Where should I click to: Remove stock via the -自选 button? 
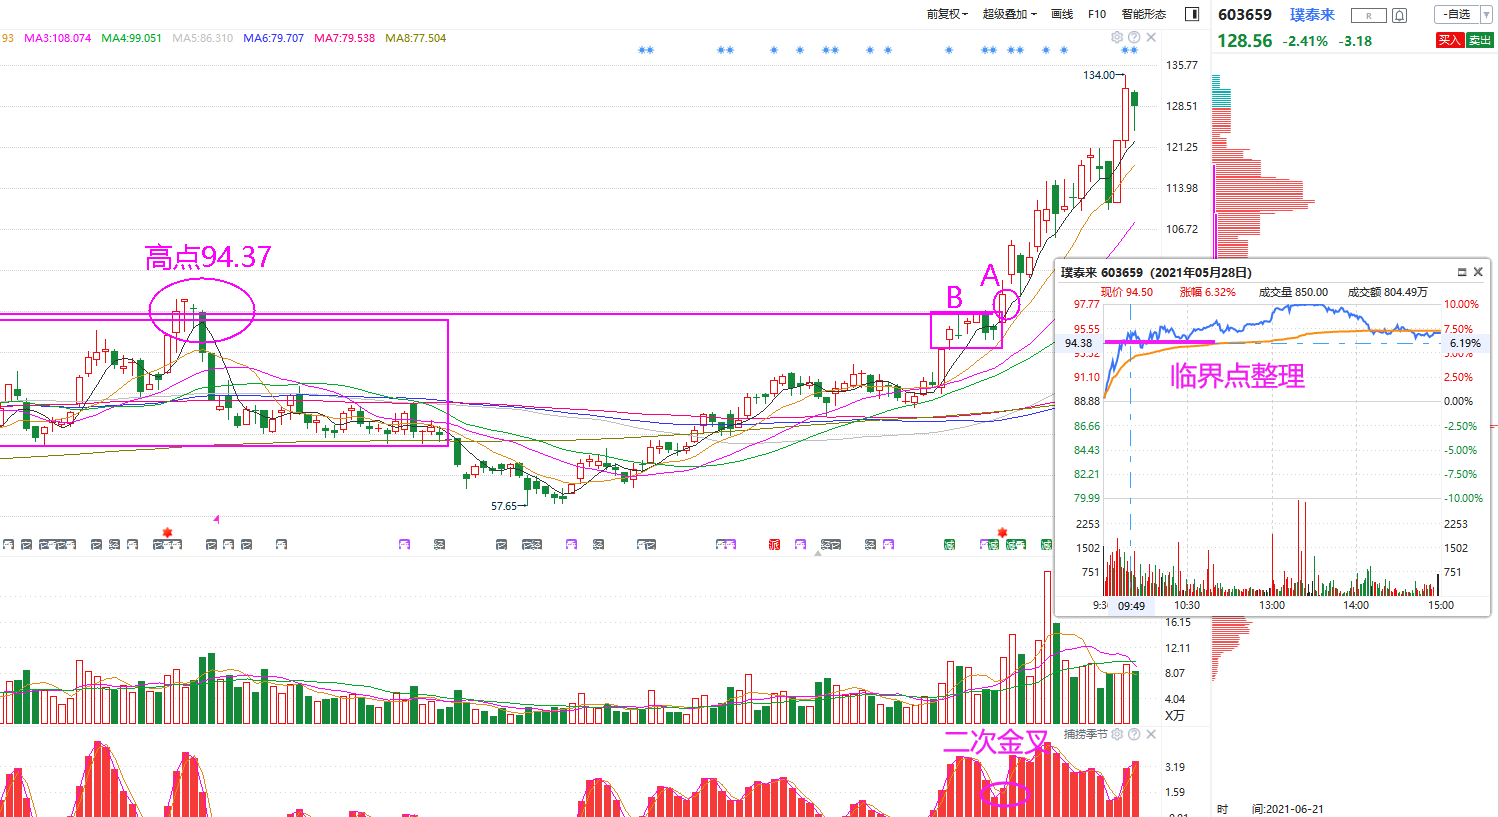[x=1456, y=14]
